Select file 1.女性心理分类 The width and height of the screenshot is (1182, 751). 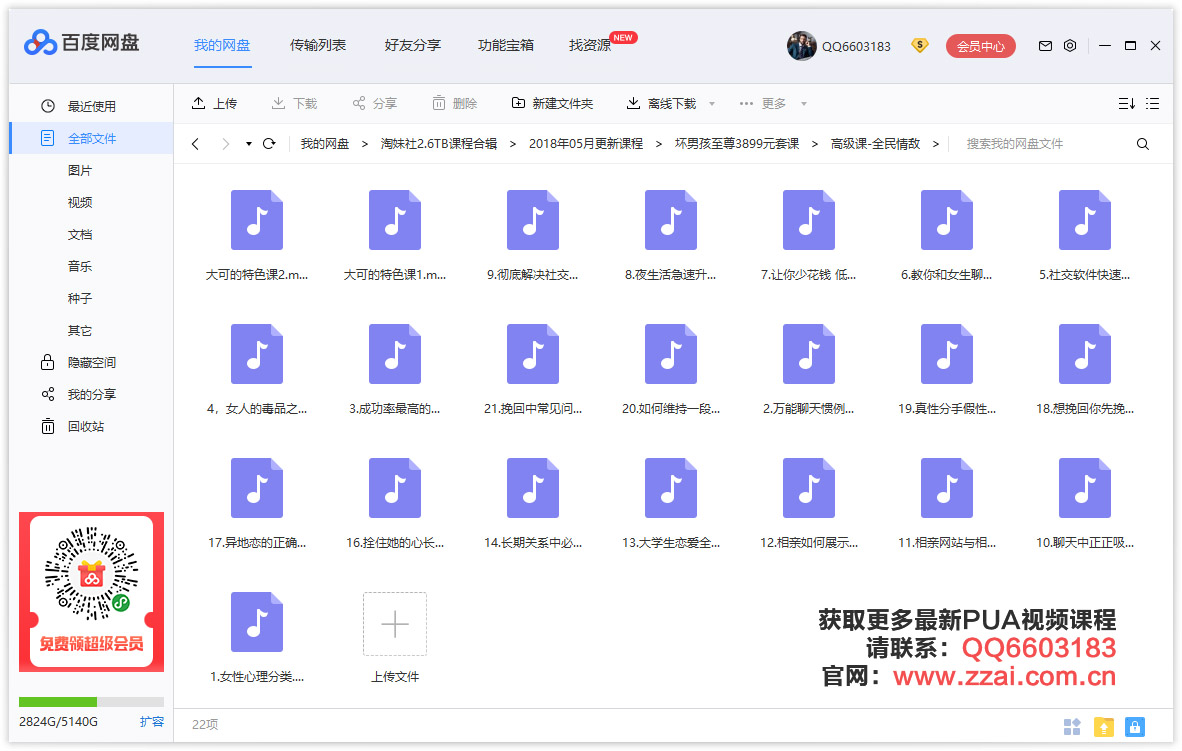click(257, 638)
